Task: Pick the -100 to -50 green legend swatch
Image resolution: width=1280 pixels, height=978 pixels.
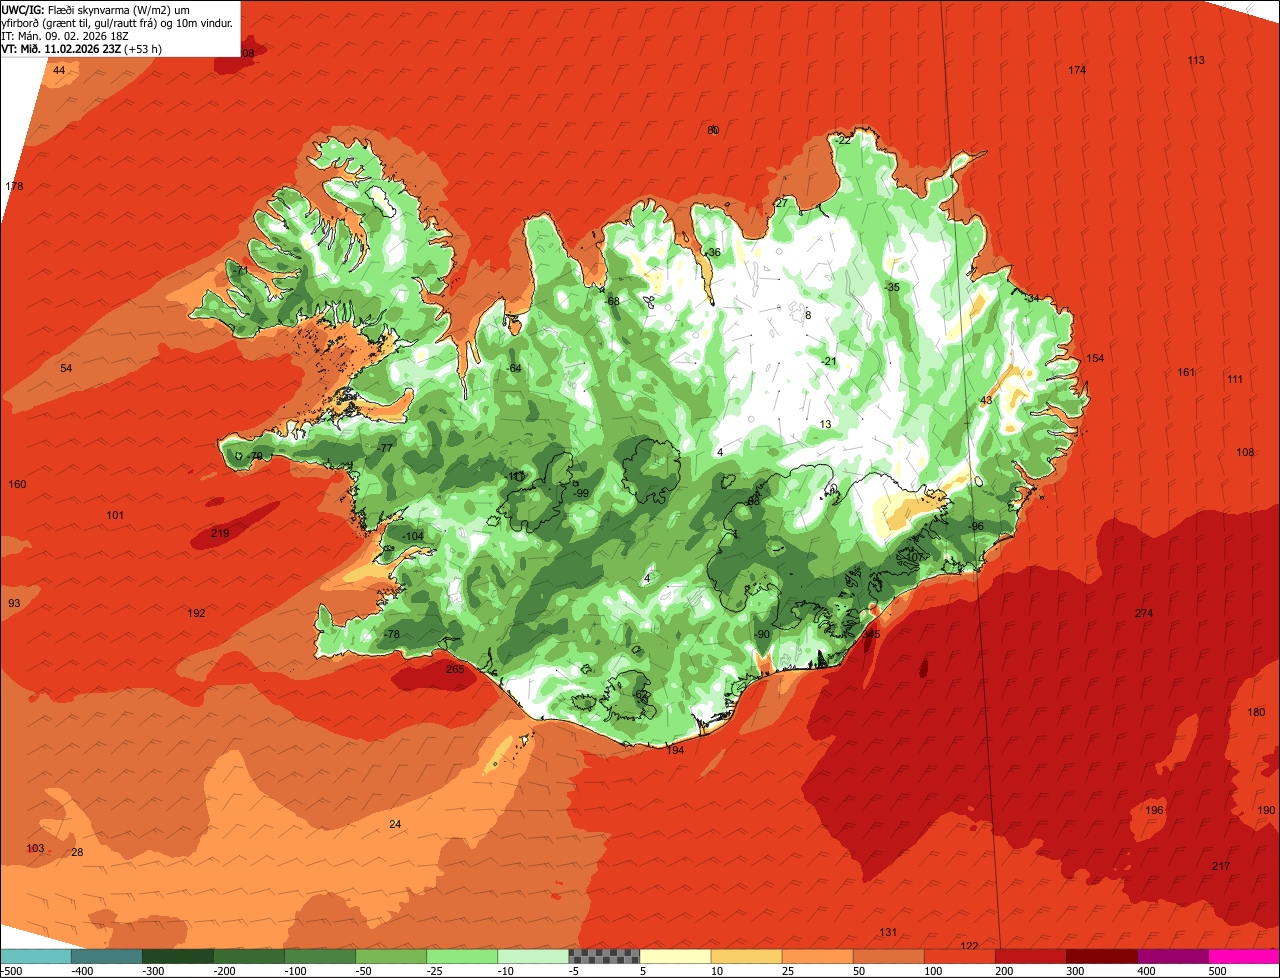Action: coord(320,956)
